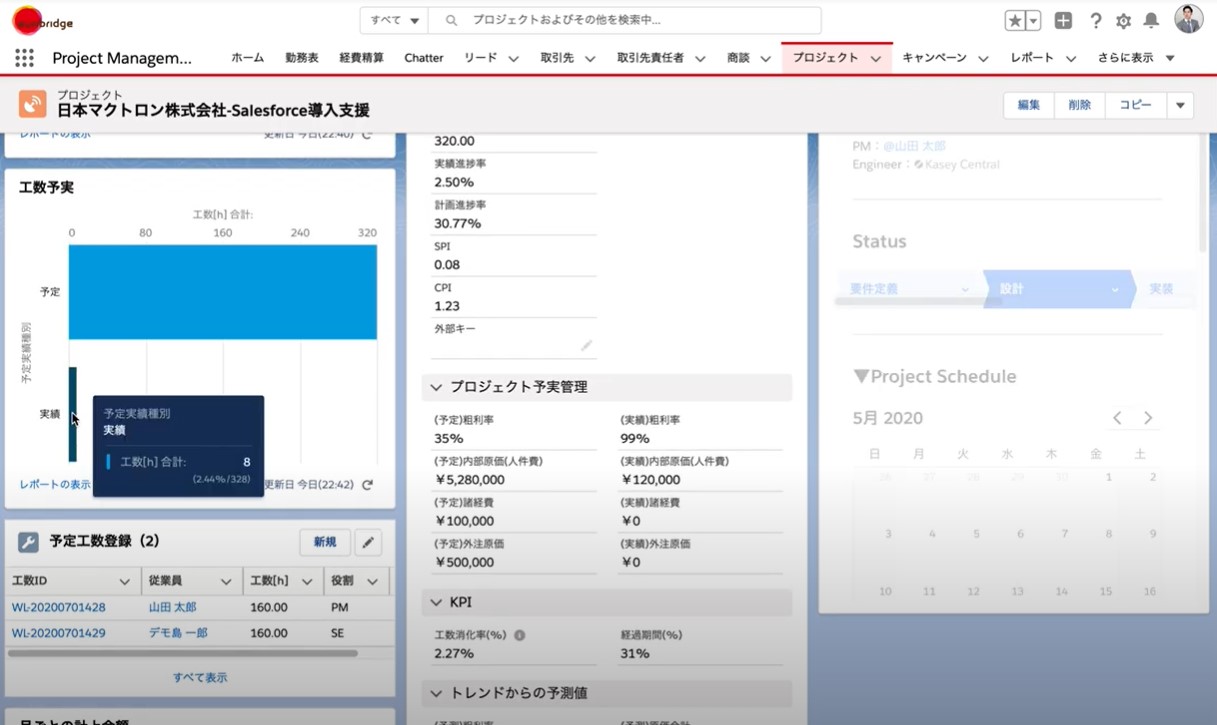Refresh the 工数予実 chart

pos(367,485)
